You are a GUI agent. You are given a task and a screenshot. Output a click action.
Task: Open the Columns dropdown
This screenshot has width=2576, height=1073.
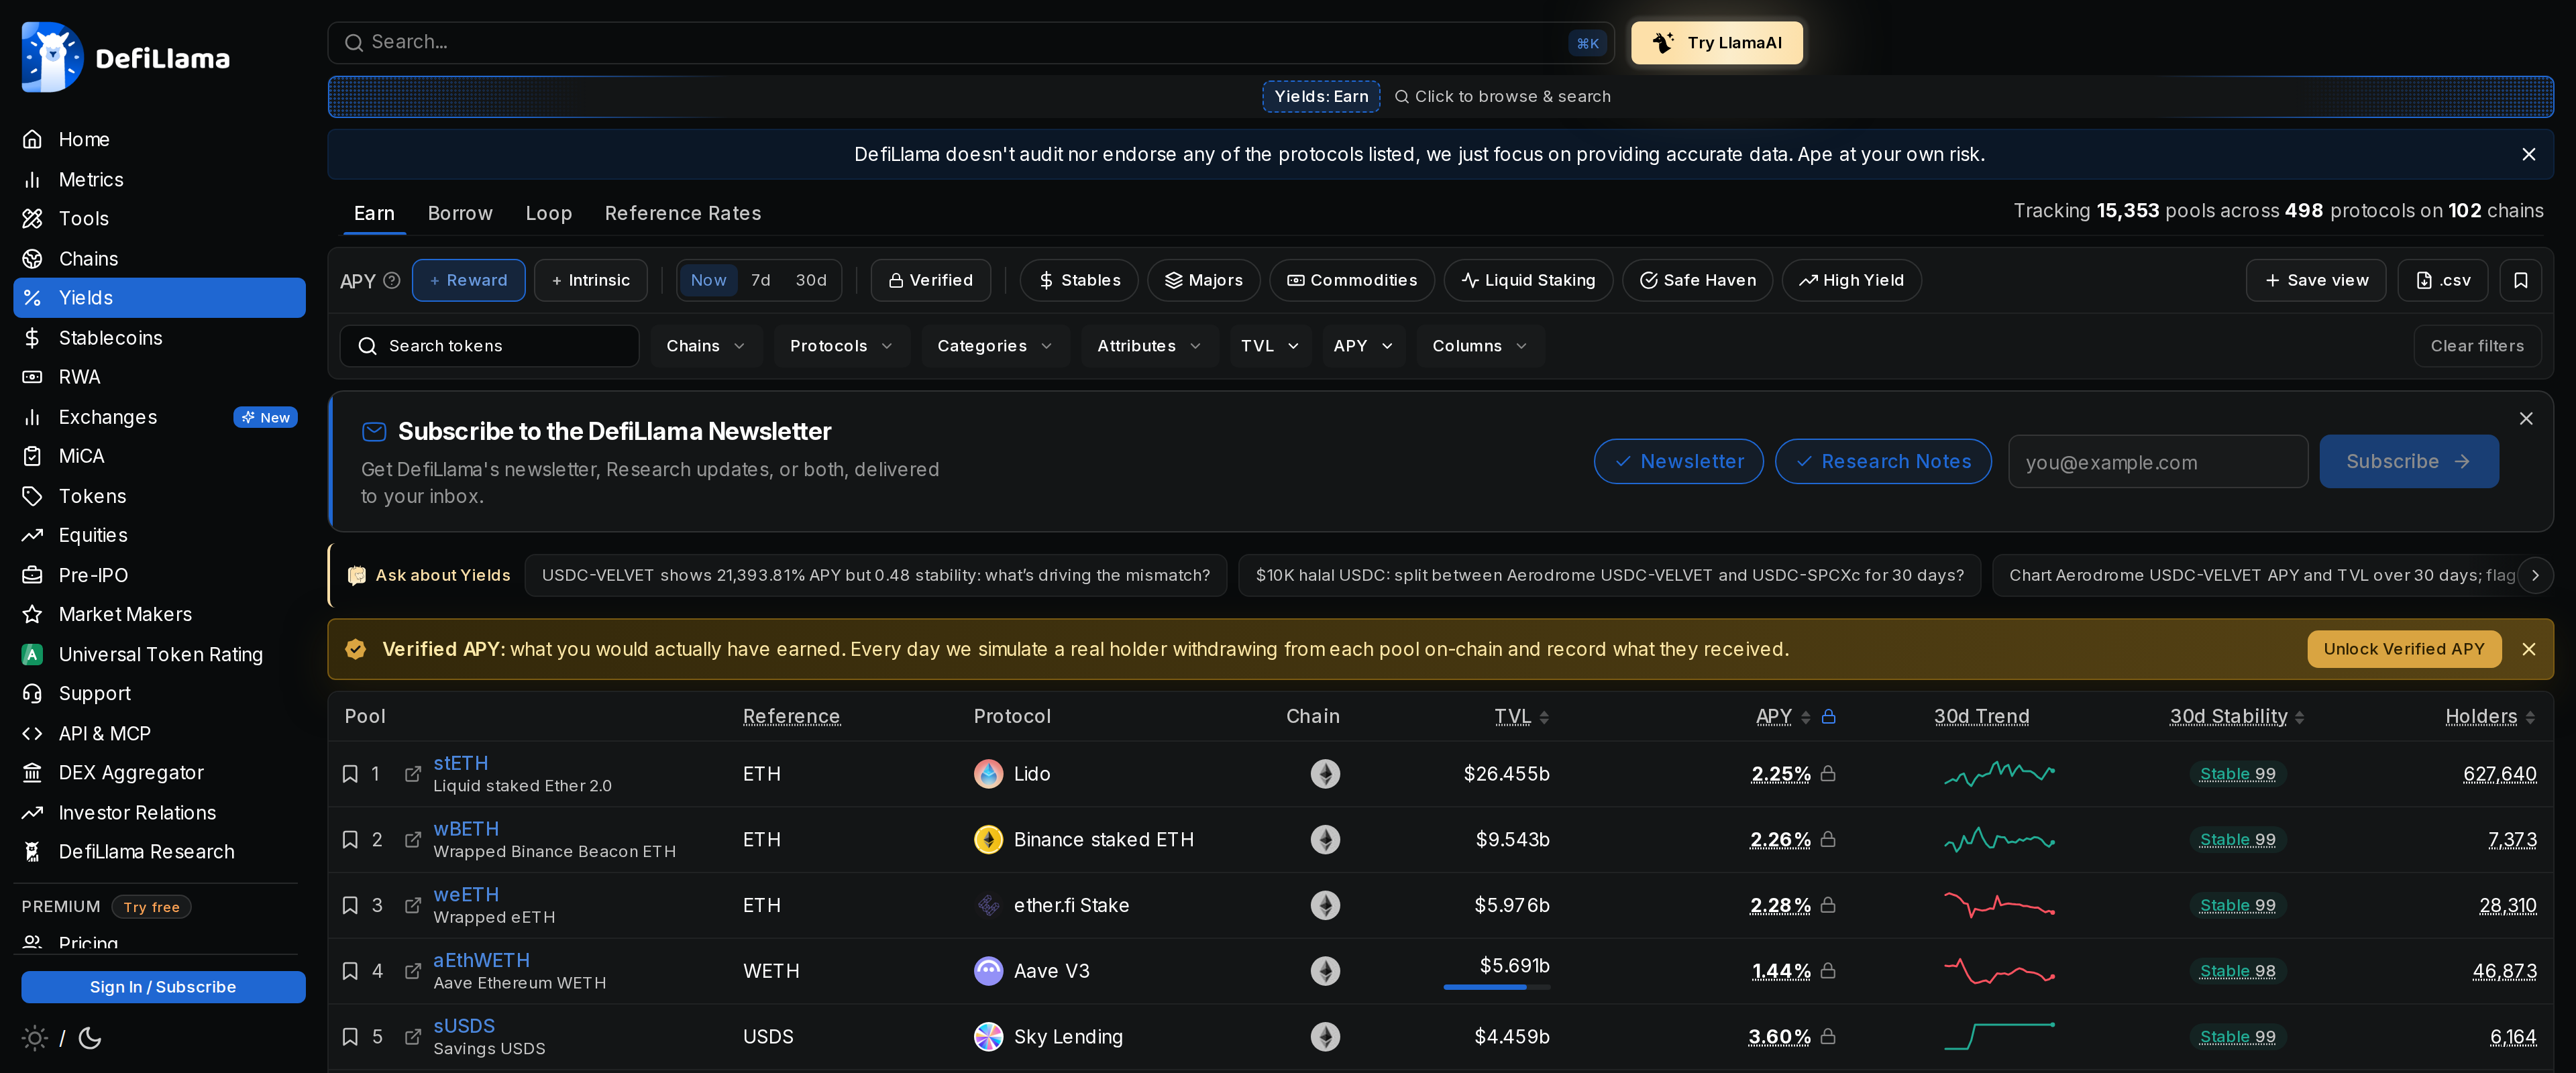tap(1480, 347)
